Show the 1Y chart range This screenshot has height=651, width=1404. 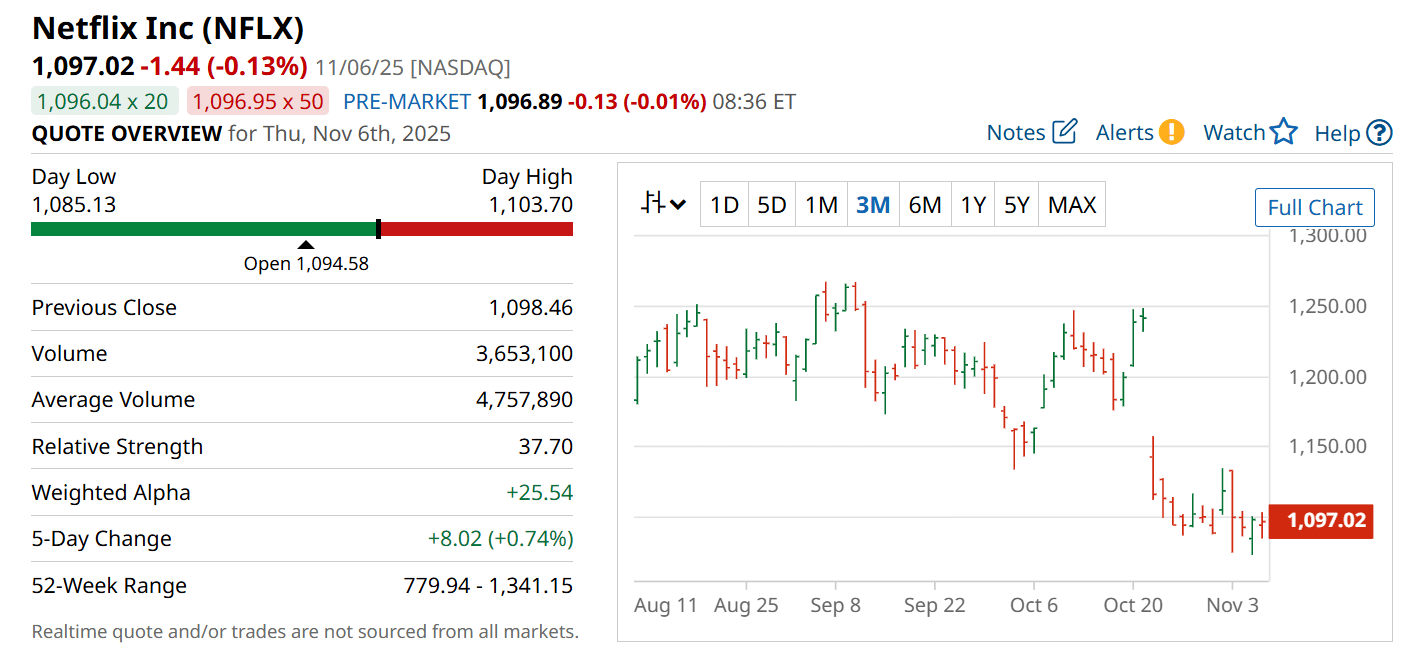[973, 205]
